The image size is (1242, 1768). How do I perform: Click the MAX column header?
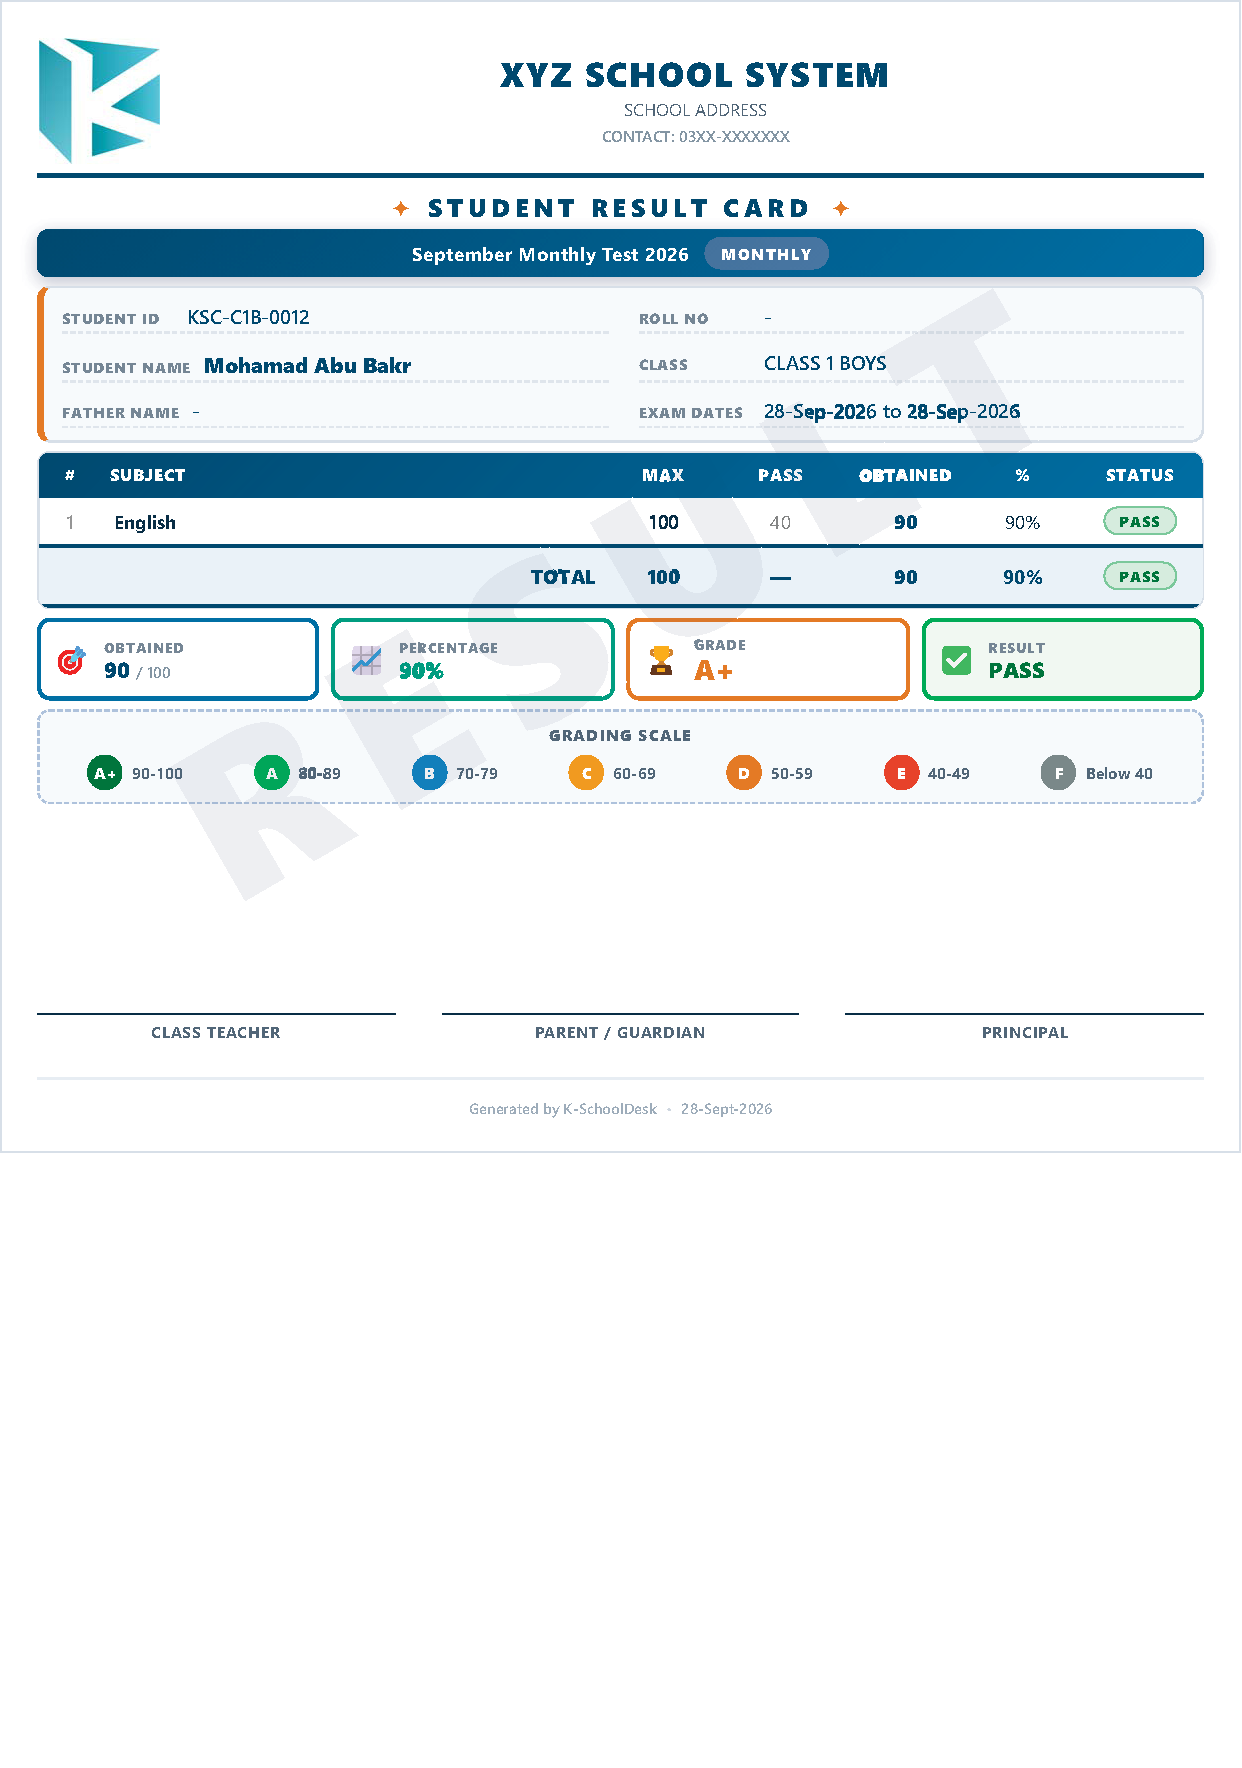[x=663, y=475]
